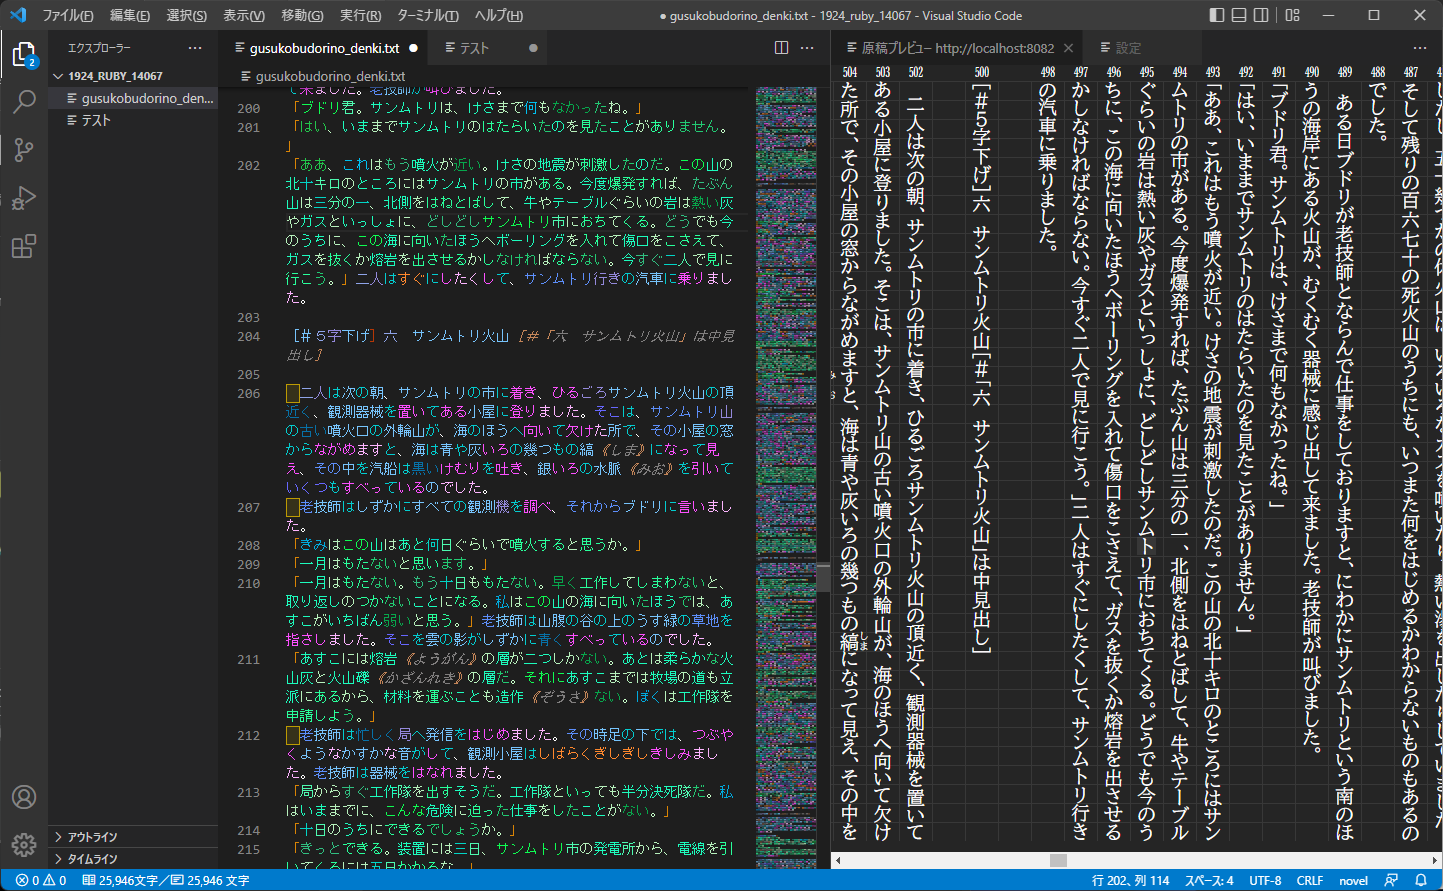This screenshot has width=1443, height=891.
Task: Select the テスト file in Explorer
Action: tap(96, 119)
